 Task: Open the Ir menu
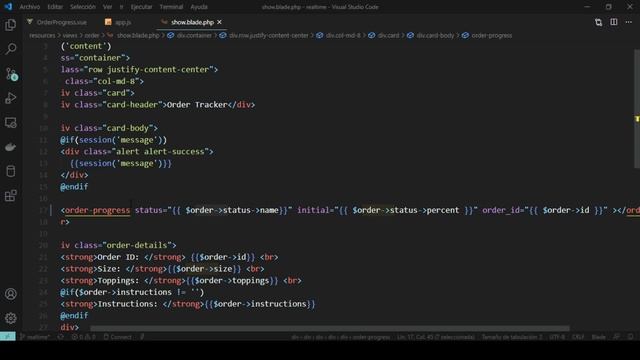click(121, 7)
